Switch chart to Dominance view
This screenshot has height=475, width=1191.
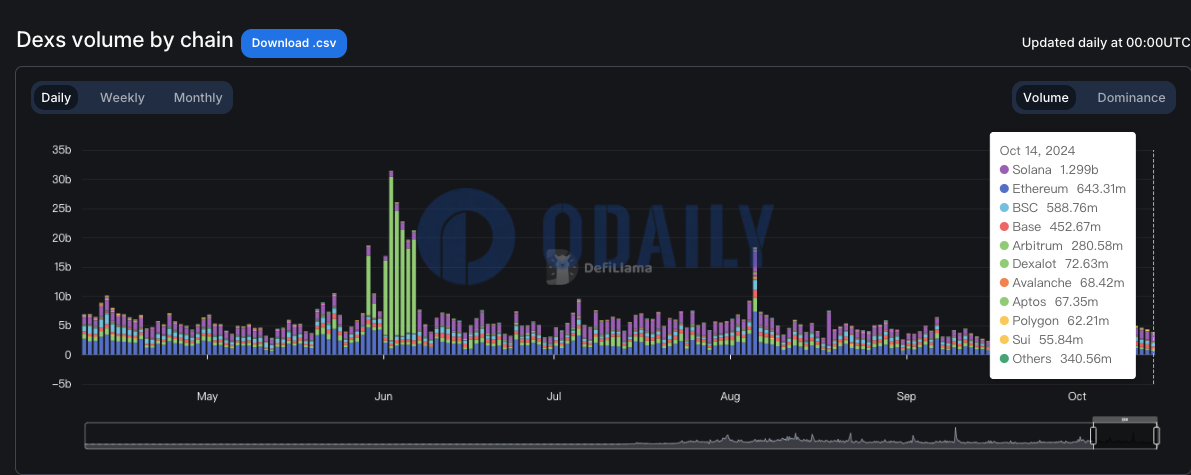point(1131,97)
